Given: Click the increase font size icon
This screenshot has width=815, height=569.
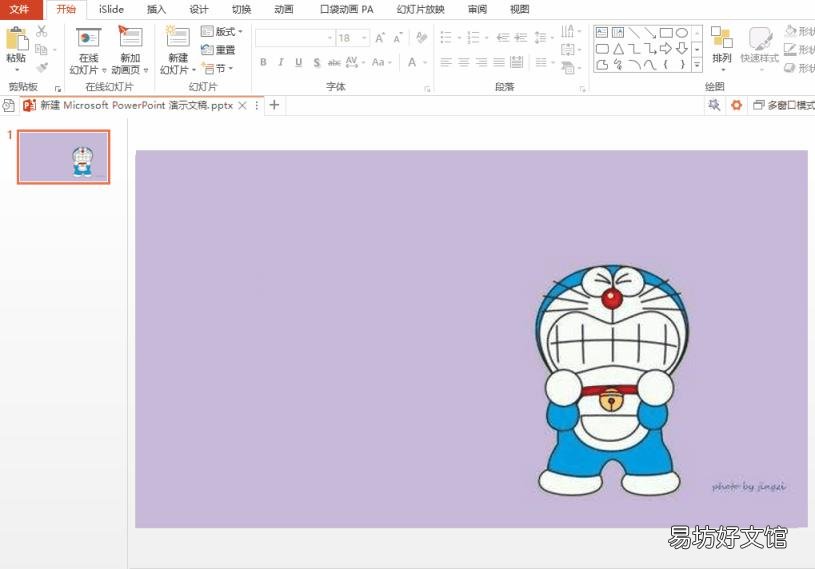Looking at the screenshot, I should click(380, 38).
